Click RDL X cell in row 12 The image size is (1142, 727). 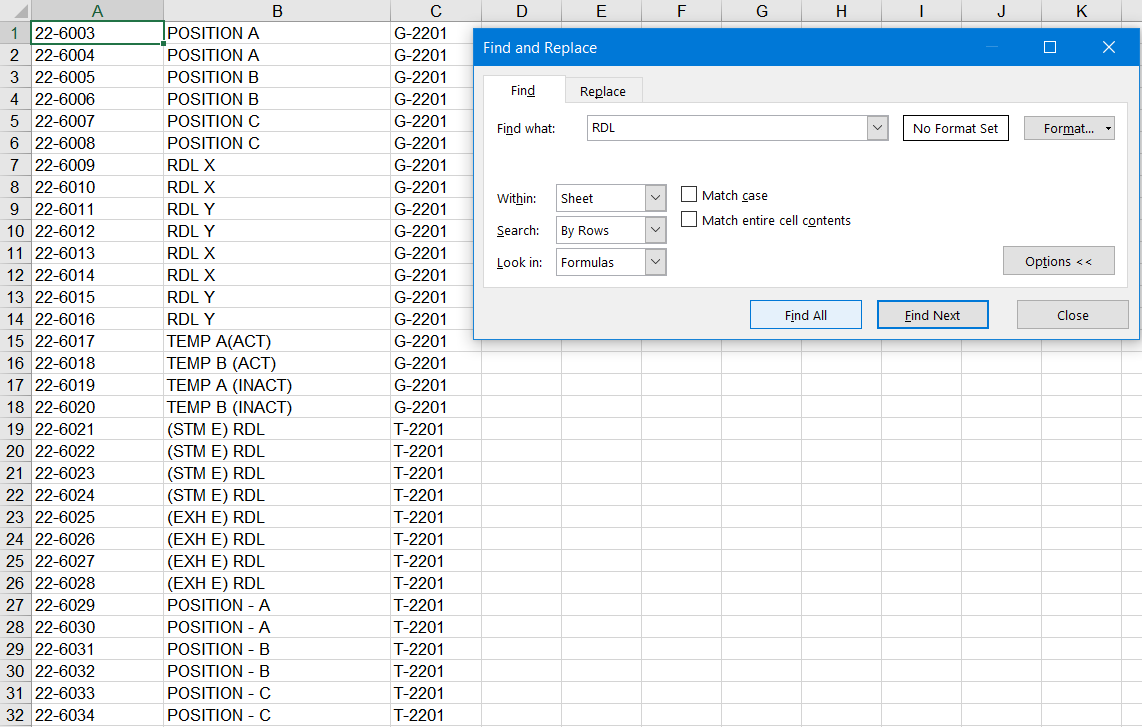pos(277,275)
